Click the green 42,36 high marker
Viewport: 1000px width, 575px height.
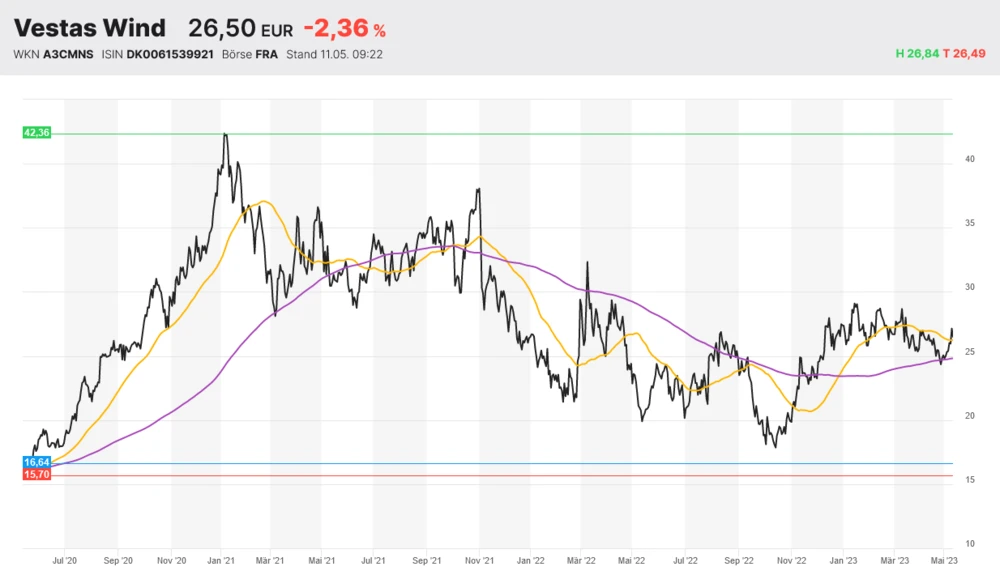tap(36, 133)
